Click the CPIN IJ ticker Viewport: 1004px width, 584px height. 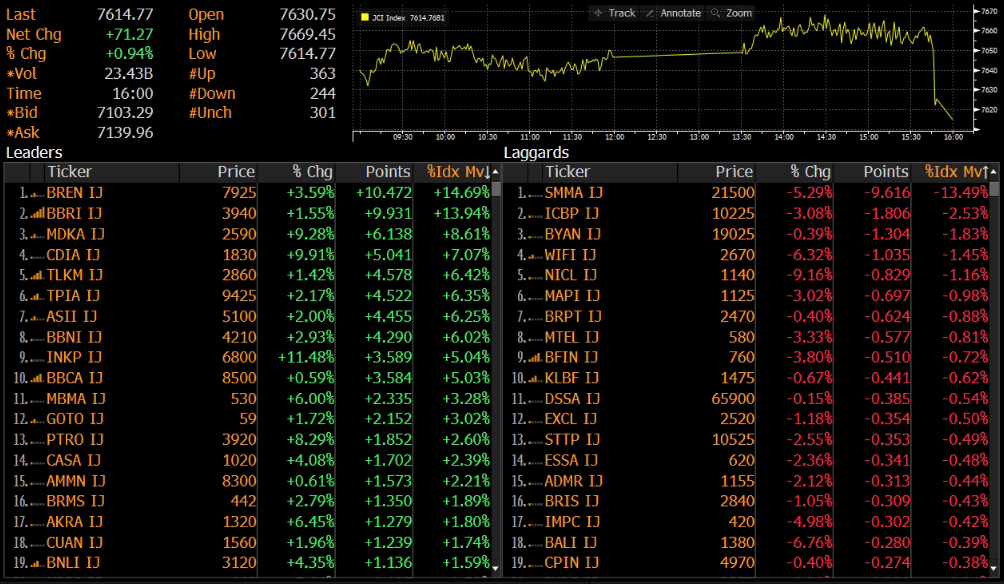(572, 563)
